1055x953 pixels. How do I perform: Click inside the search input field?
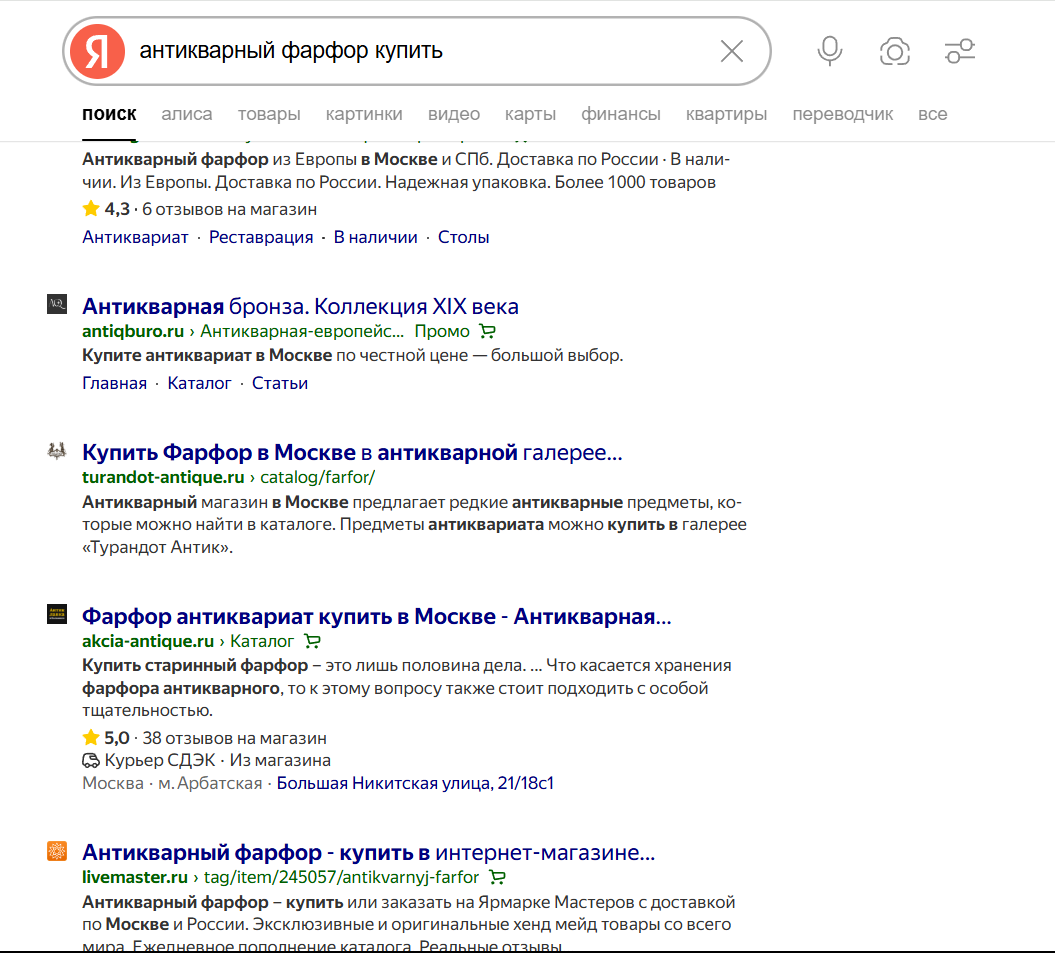click(420, 51)
